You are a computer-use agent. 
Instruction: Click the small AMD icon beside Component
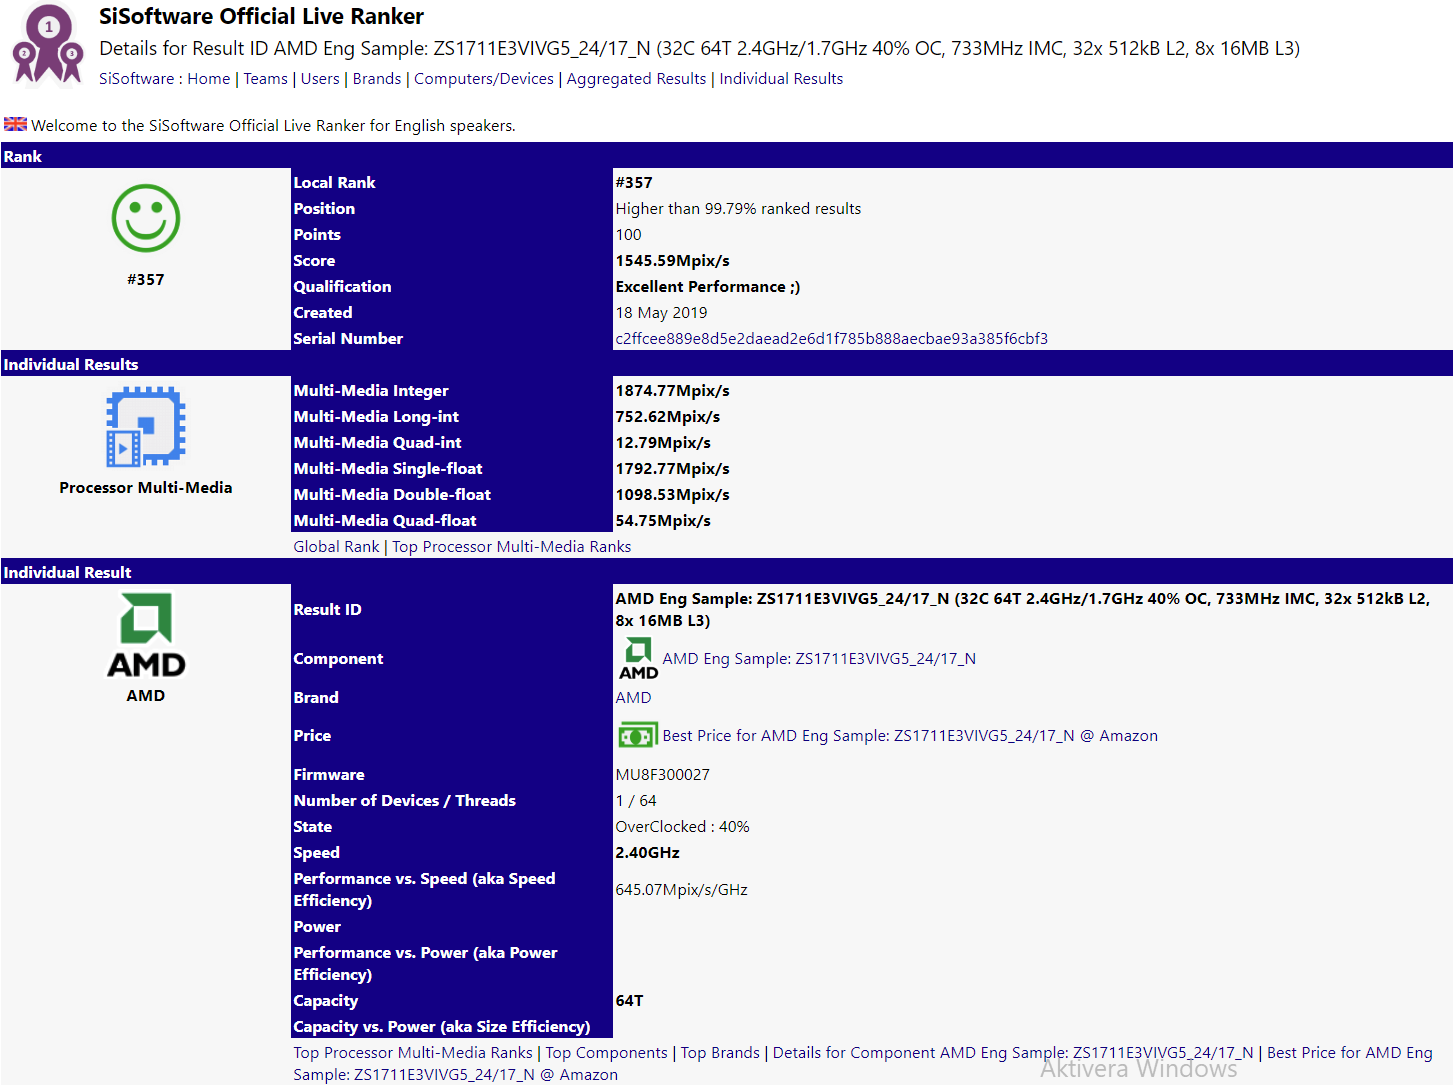638,659
